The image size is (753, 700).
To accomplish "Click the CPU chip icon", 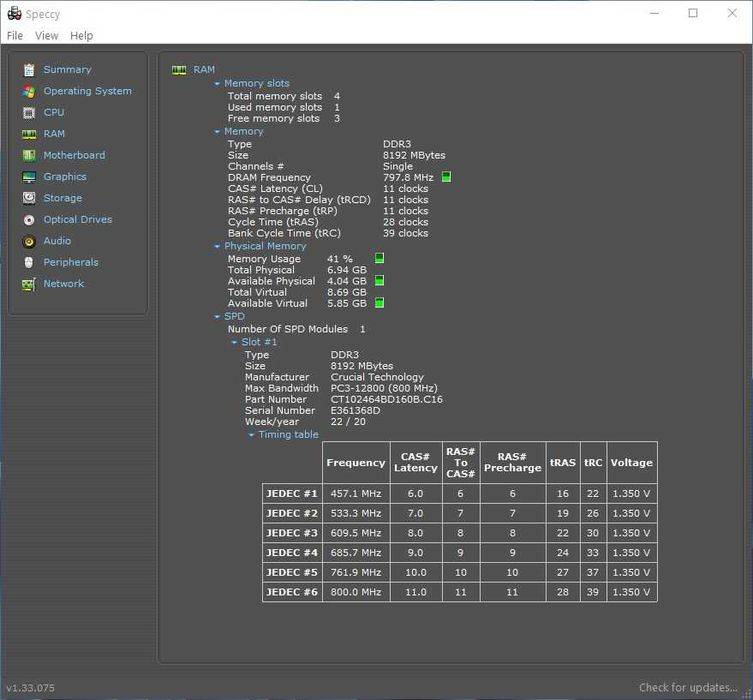I will (x=29, y=113).
